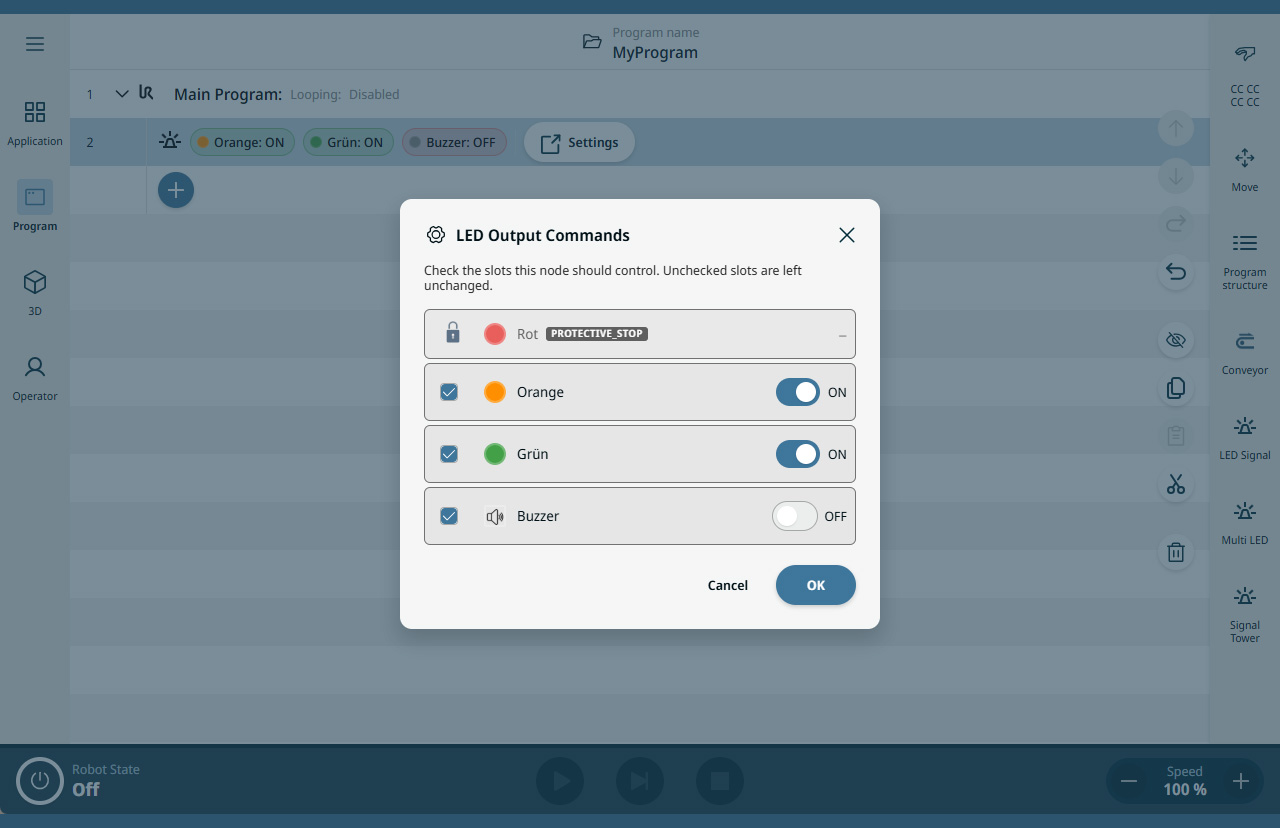Collapse the Main Program chevron
1280x828 pixels.
(x=122, y=94)
